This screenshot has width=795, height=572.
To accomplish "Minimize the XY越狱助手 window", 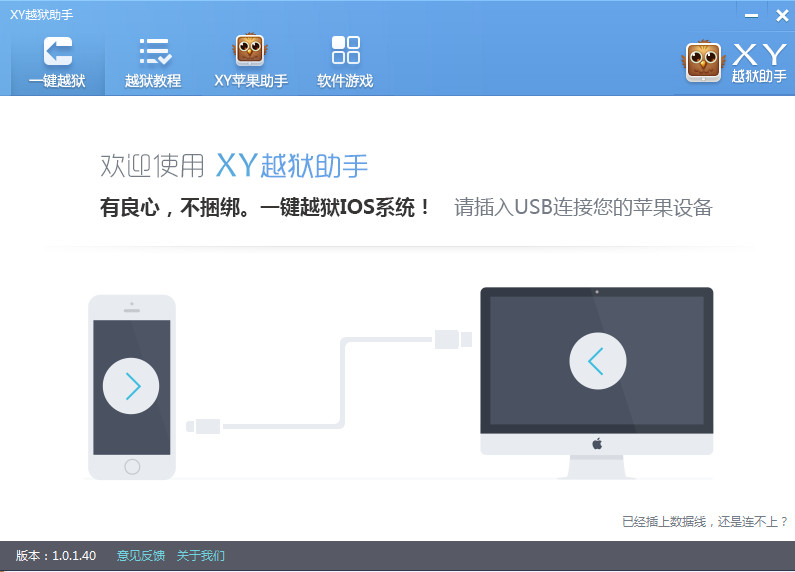I will (x=750, y=13).
